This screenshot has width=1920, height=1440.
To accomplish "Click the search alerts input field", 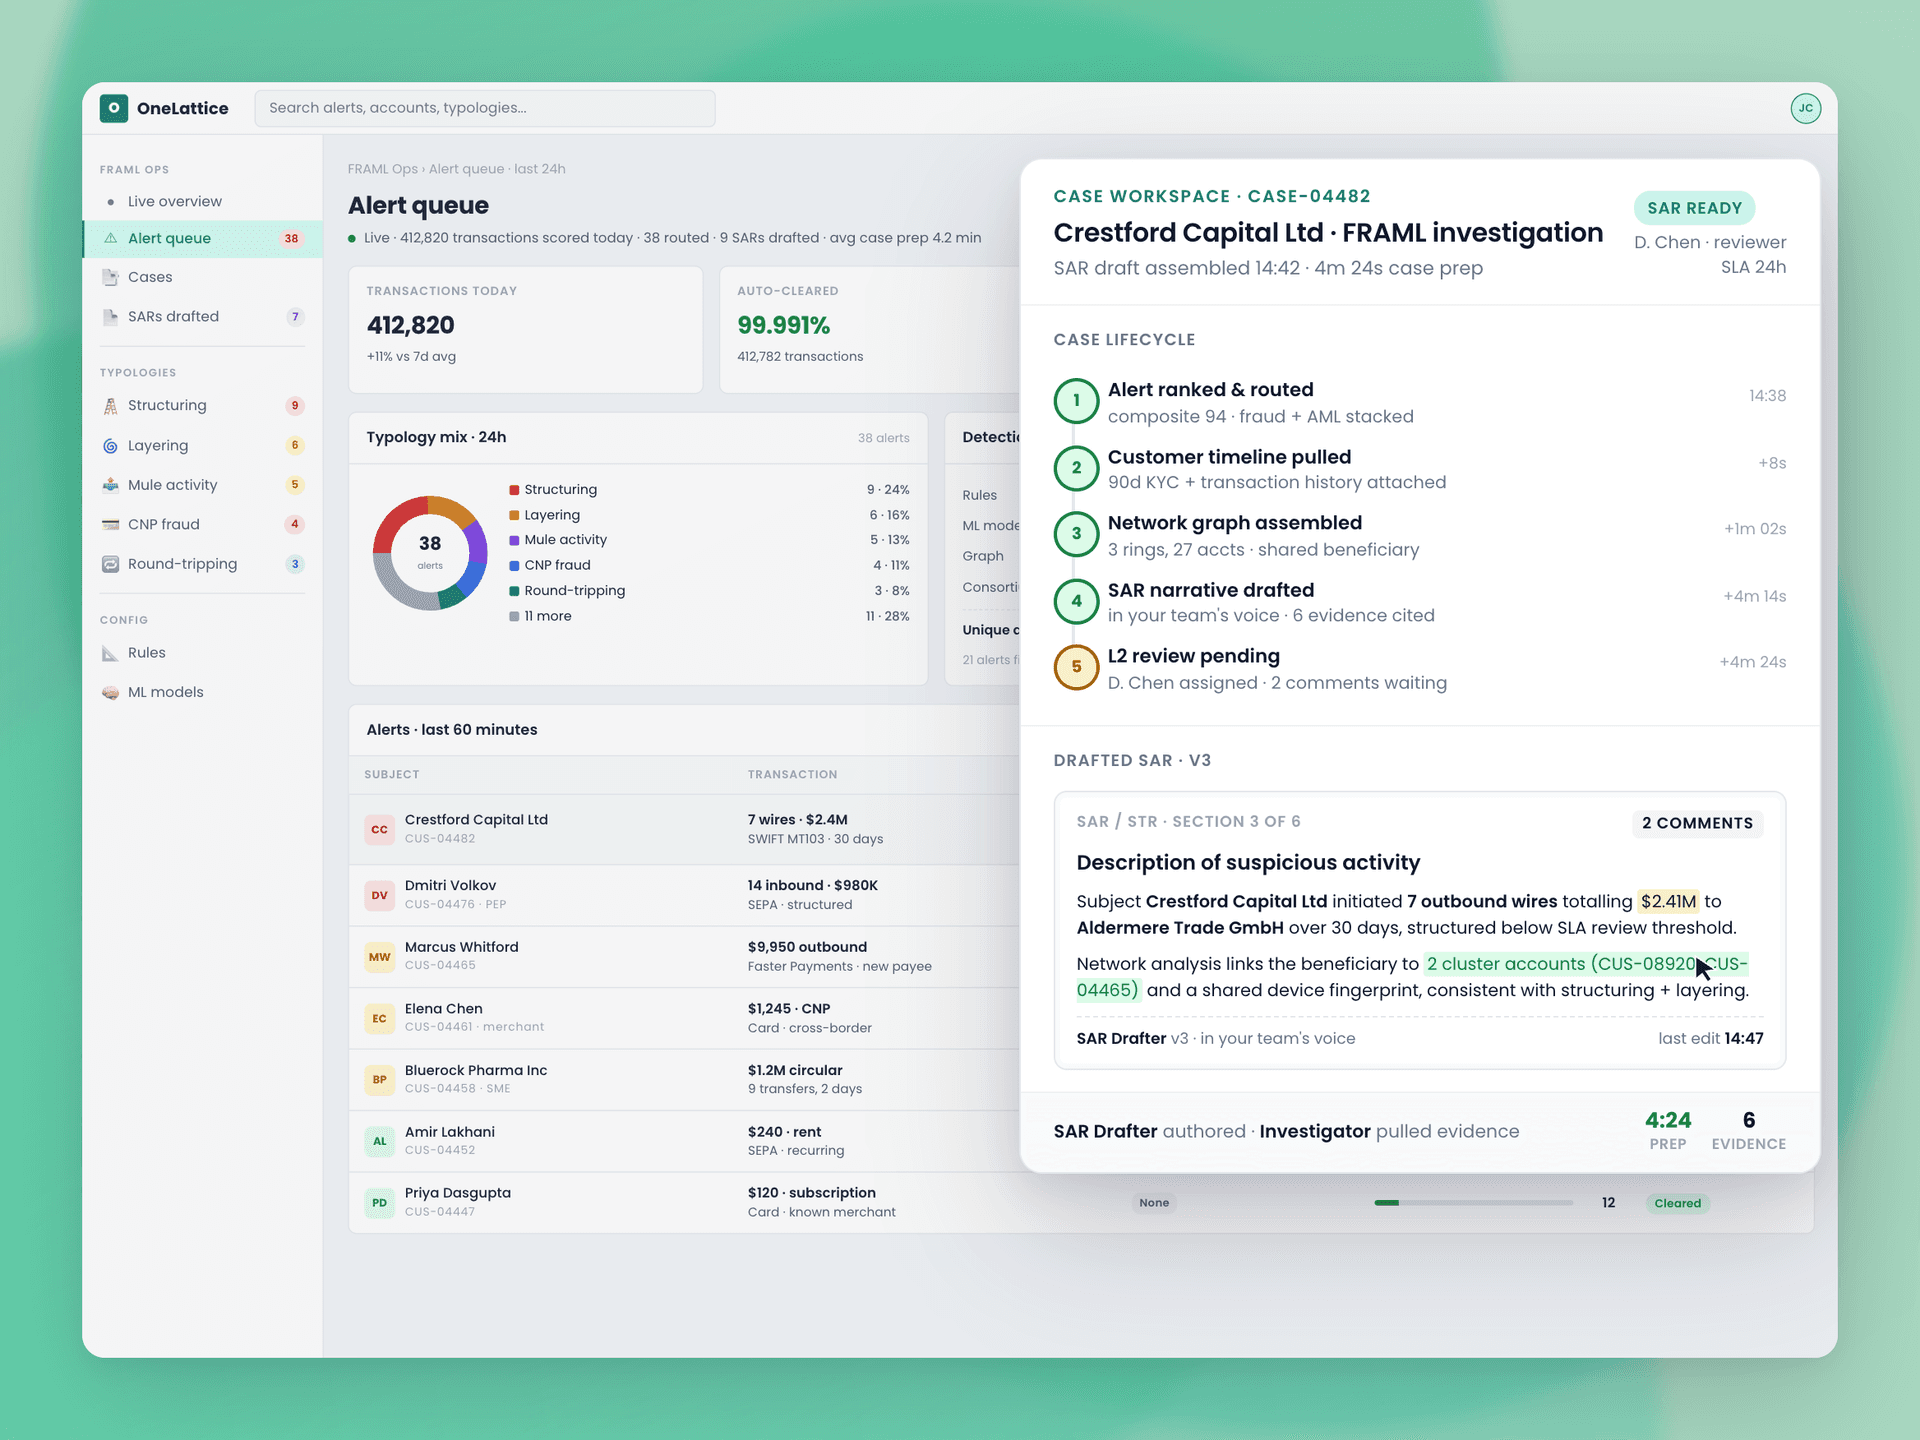I will point(485,108).
